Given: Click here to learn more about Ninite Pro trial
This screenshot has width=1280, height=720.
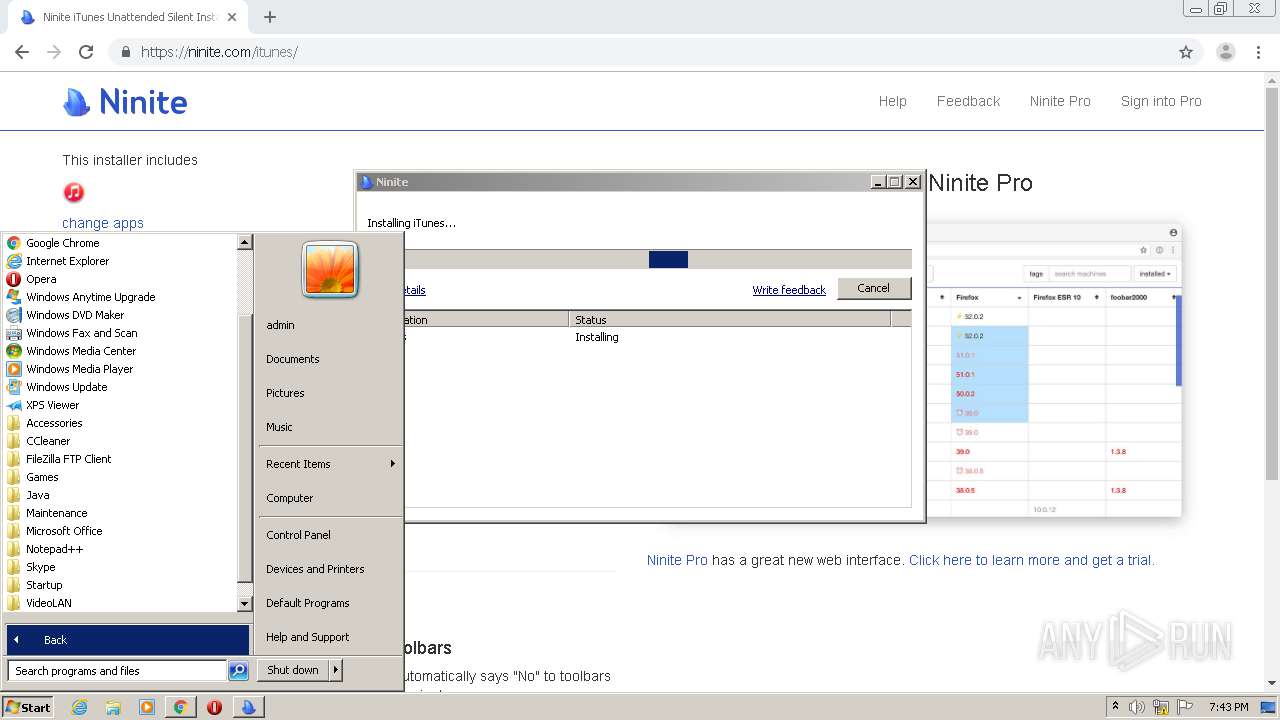Looking at the screenshot, I should click(x=1031, y=560).
